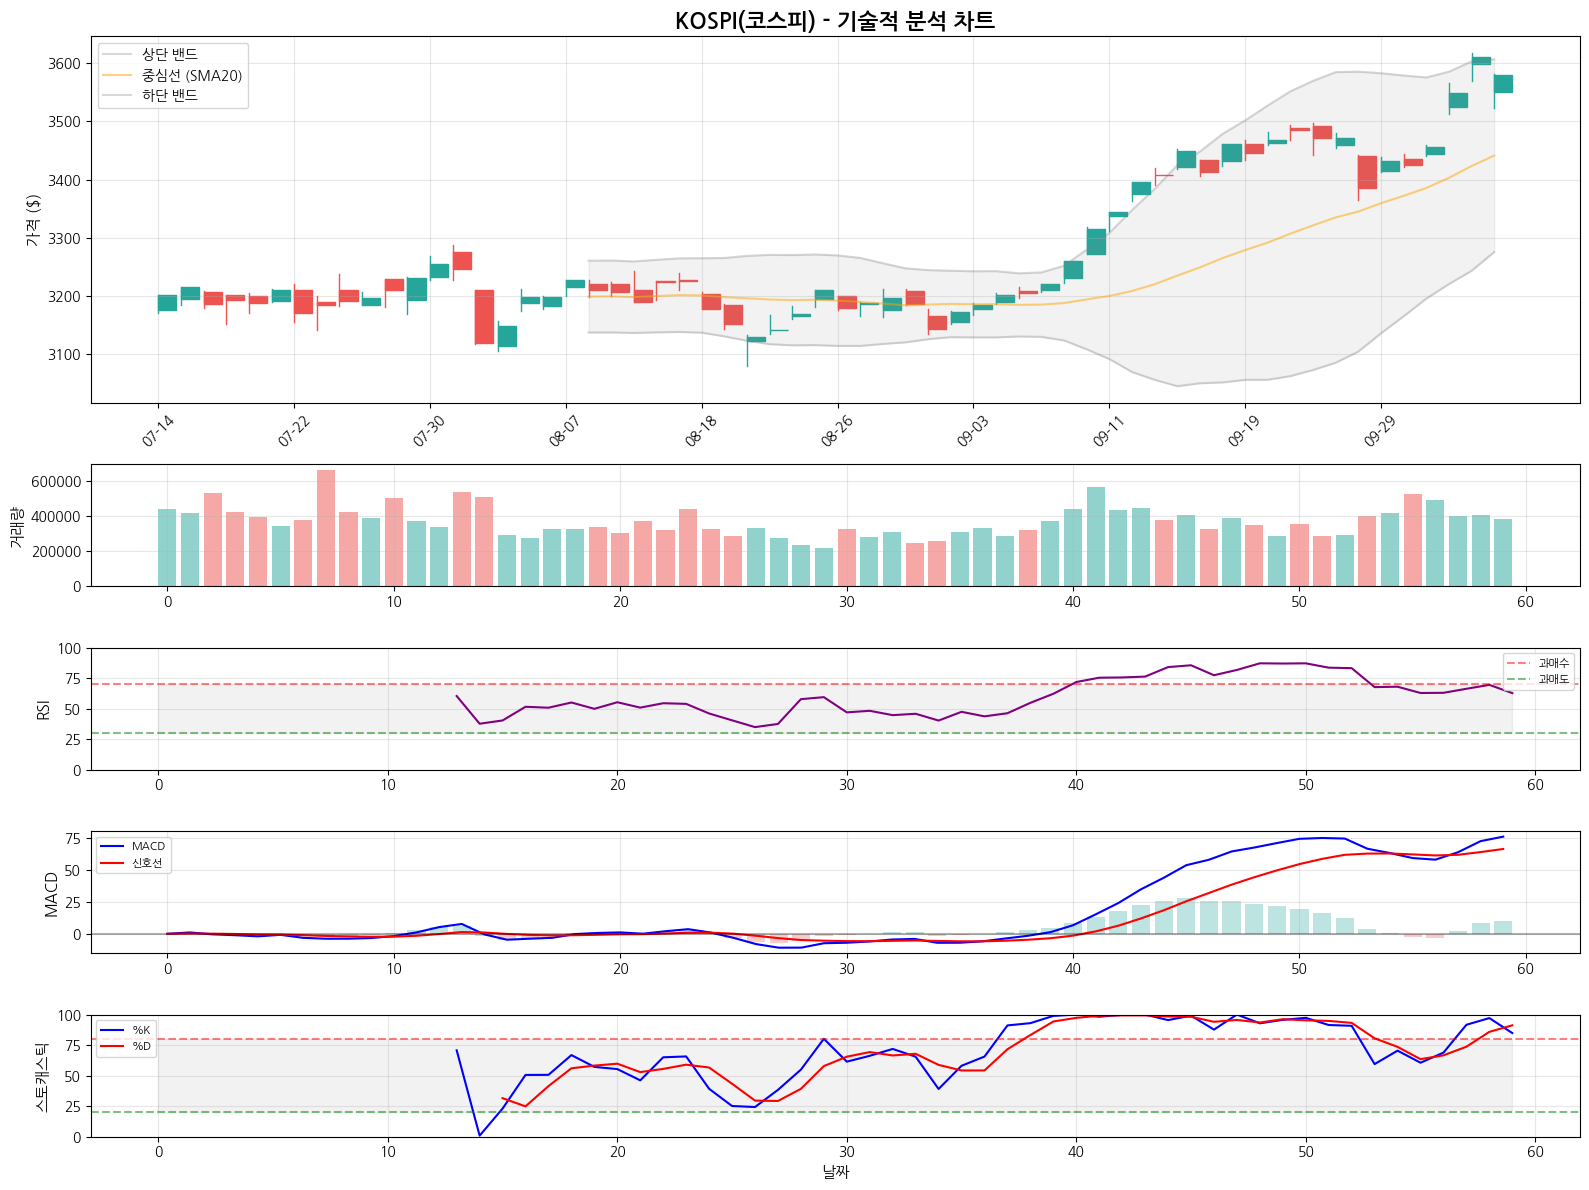Click the 중심선 (SMA20) legend entry
Image resolution: width=1589 pixels, height=1190 pixels.
[191, 75]
